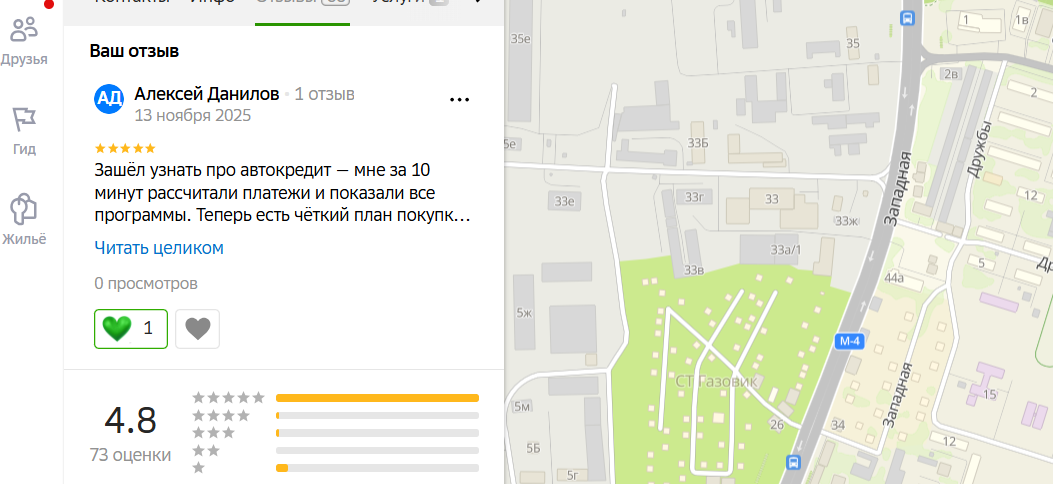The image size is (1053, 484).
Task: Open Алексей Данилов's profile name
Action: (207, 94)
